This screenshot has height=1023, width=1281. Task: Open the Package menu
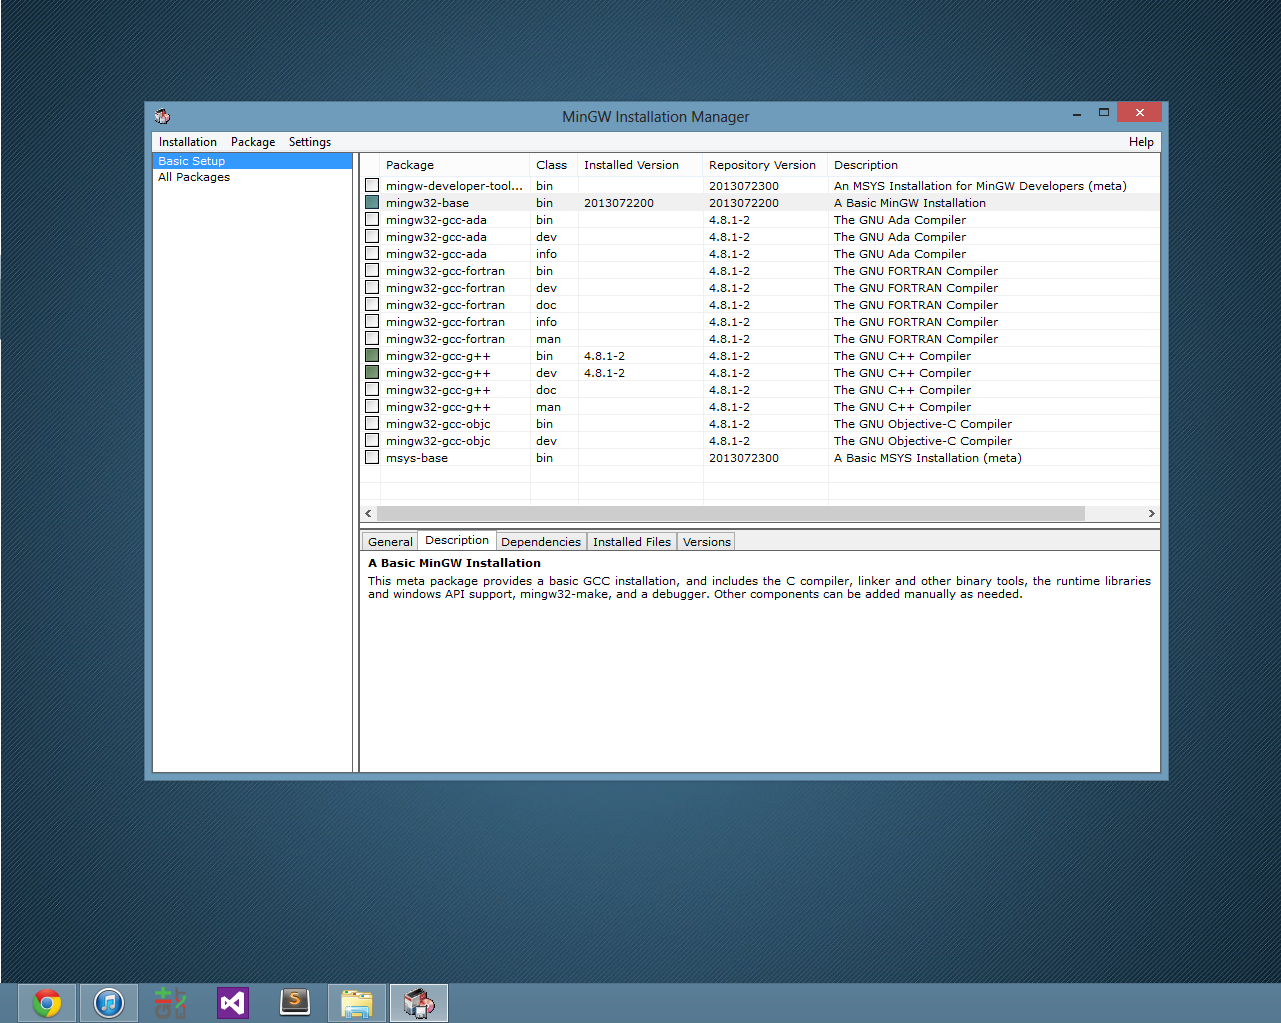[253, 142]
